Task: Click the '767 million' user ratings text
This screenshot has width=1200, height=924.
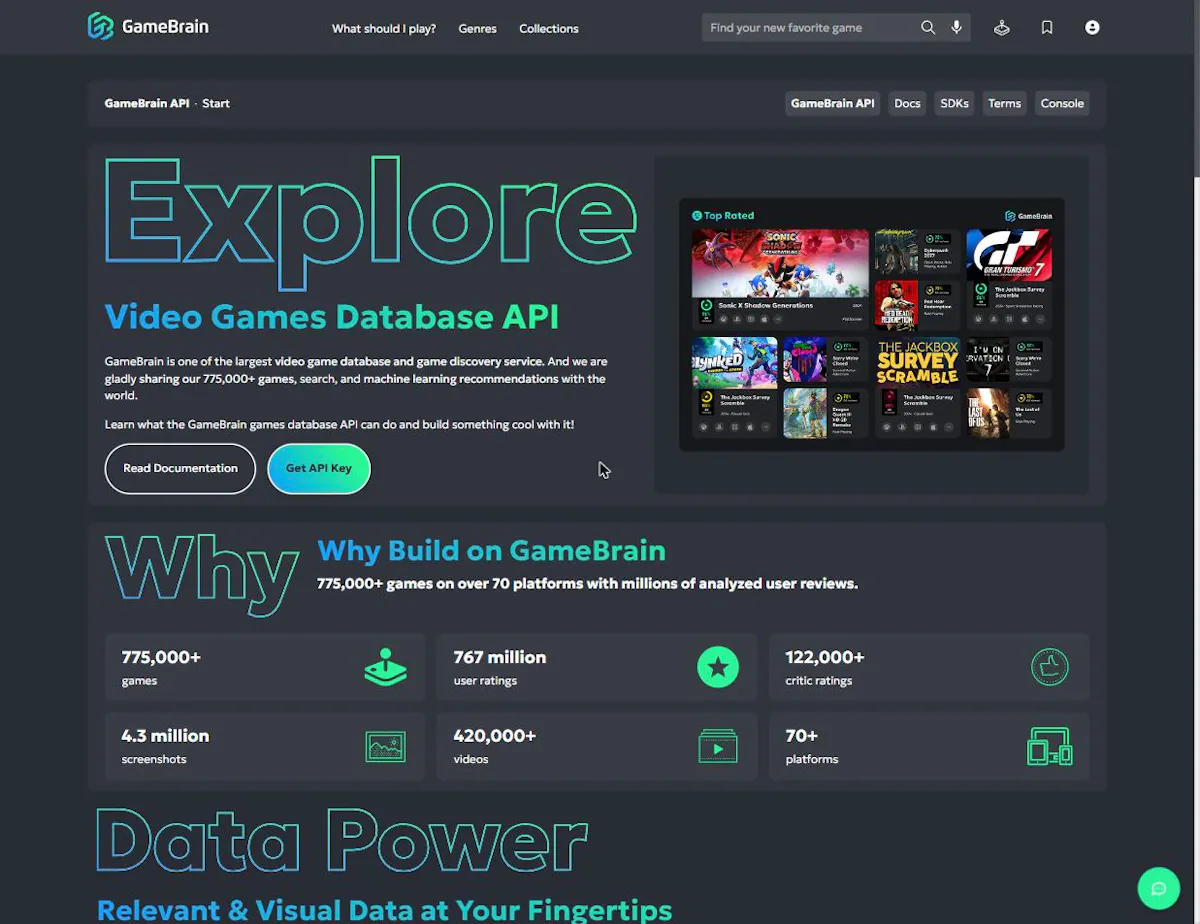Action: 500,657
